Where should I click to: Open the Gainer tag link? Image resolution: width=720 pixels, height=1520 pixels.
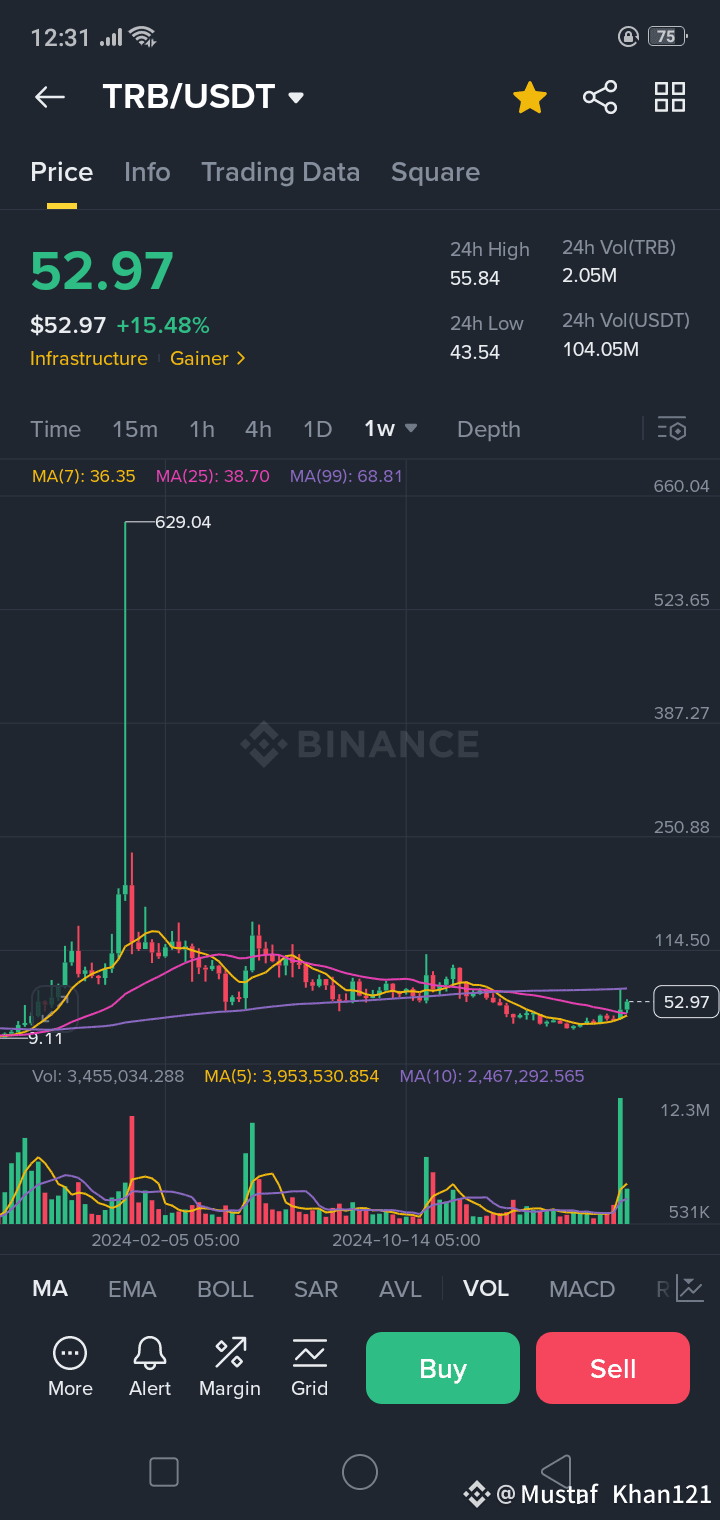tap(207, 358)
